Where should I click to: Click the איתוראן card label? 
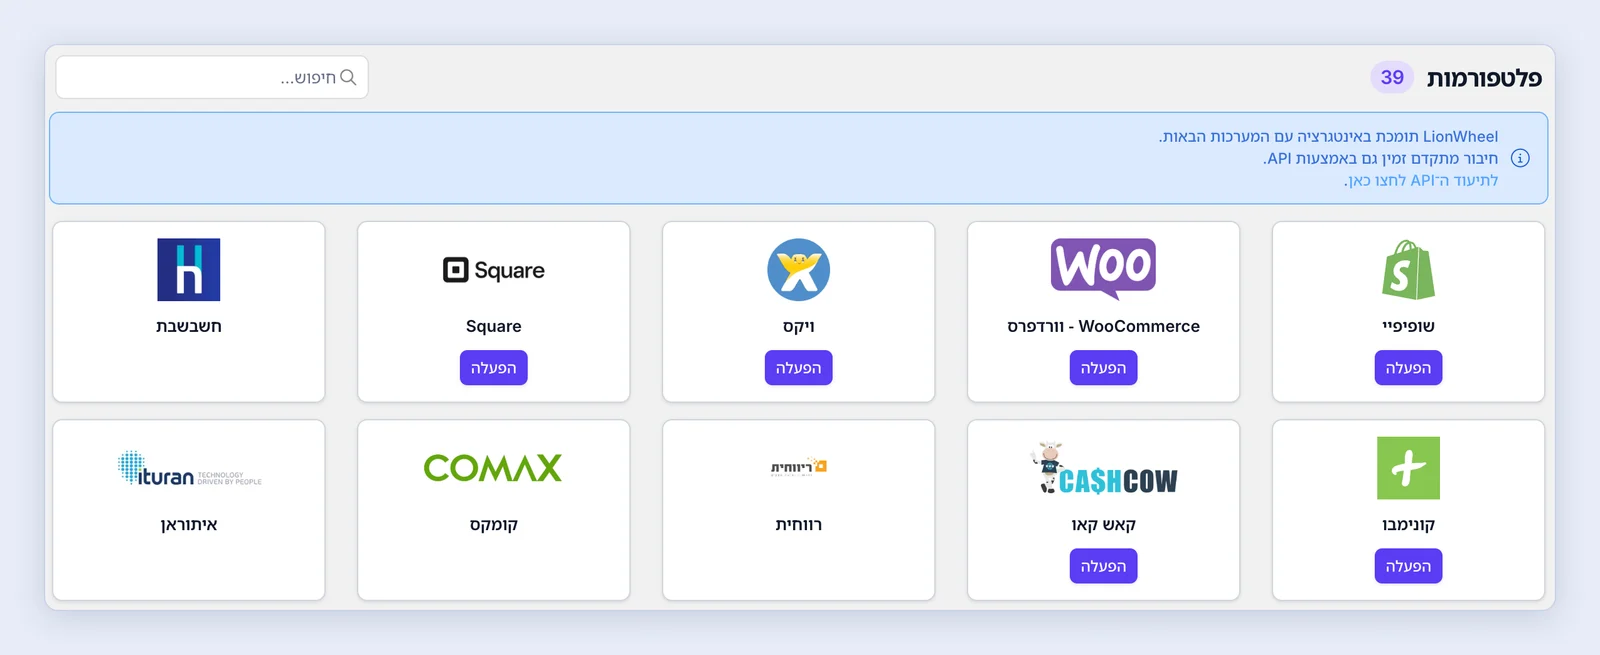(x=189, y=524)
